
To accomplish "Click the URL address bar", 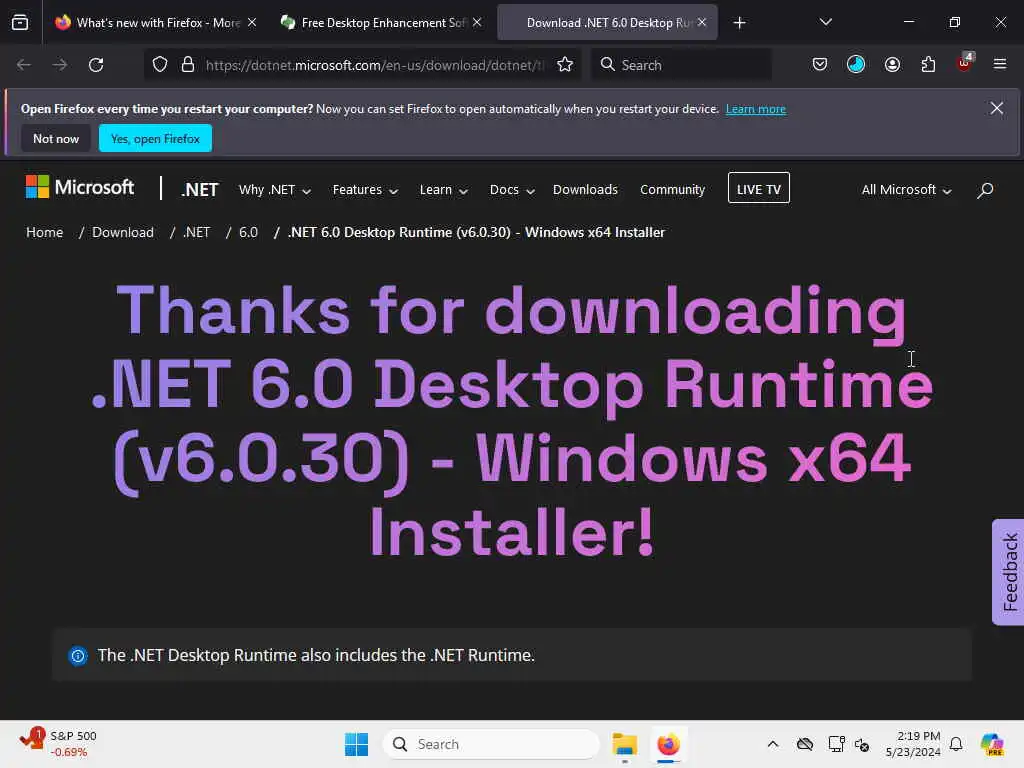I will click(374, 65).
